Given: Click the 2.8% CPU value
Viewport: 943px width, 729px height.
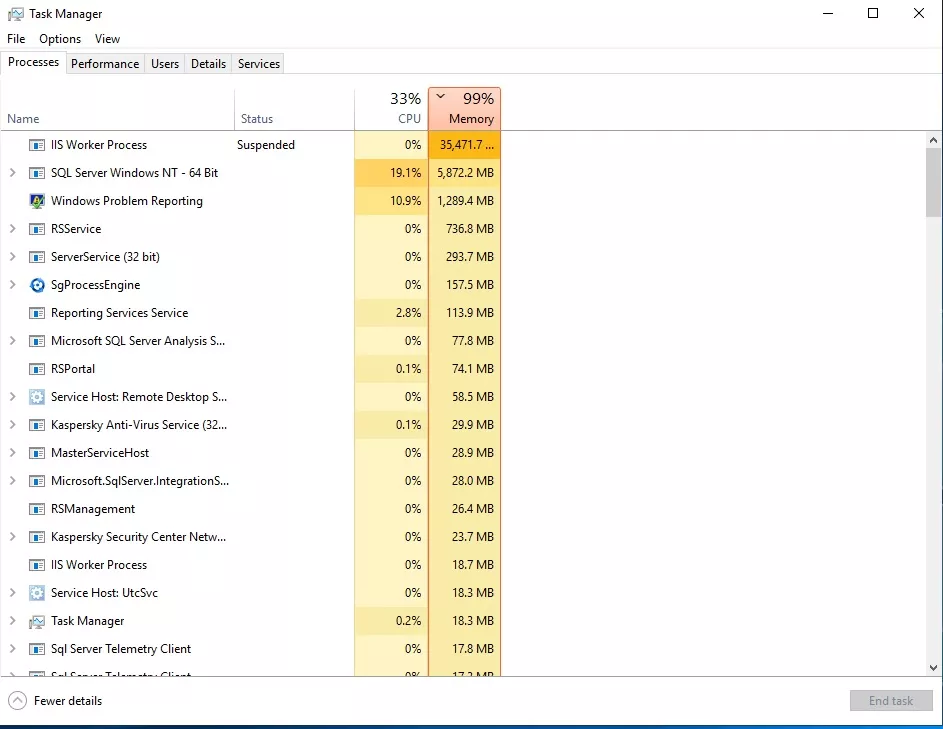Looking at the screenshot, I should coord(408,313).
